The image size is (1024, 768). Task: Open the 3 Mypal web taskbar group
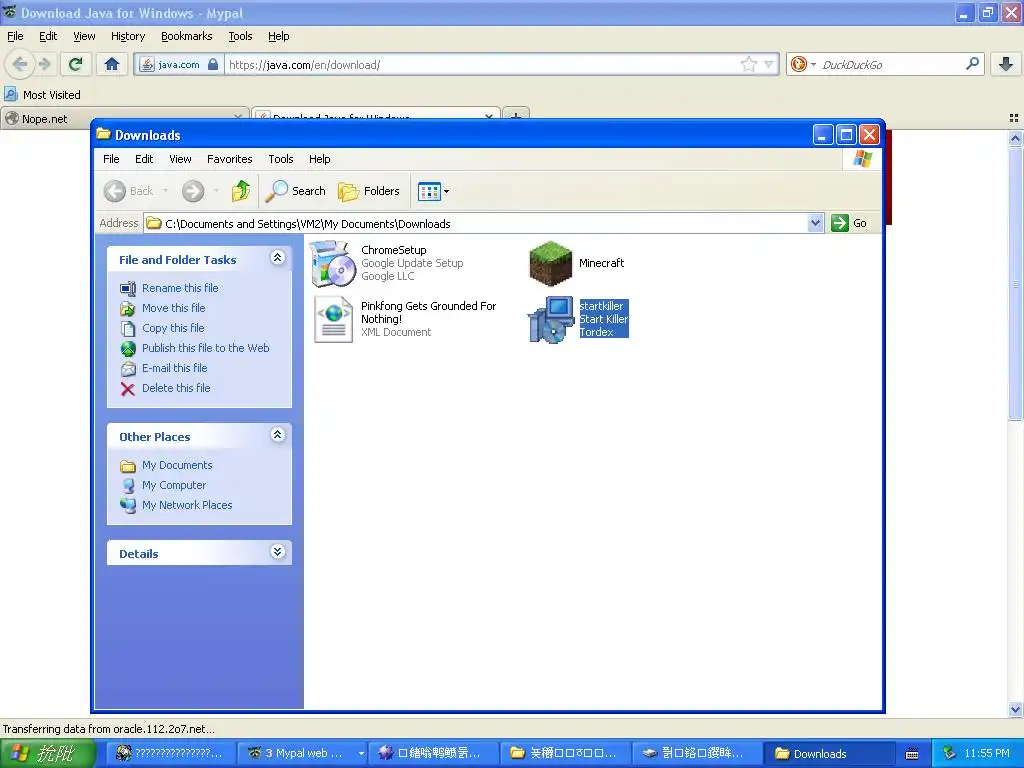click(x=301, y=754)
